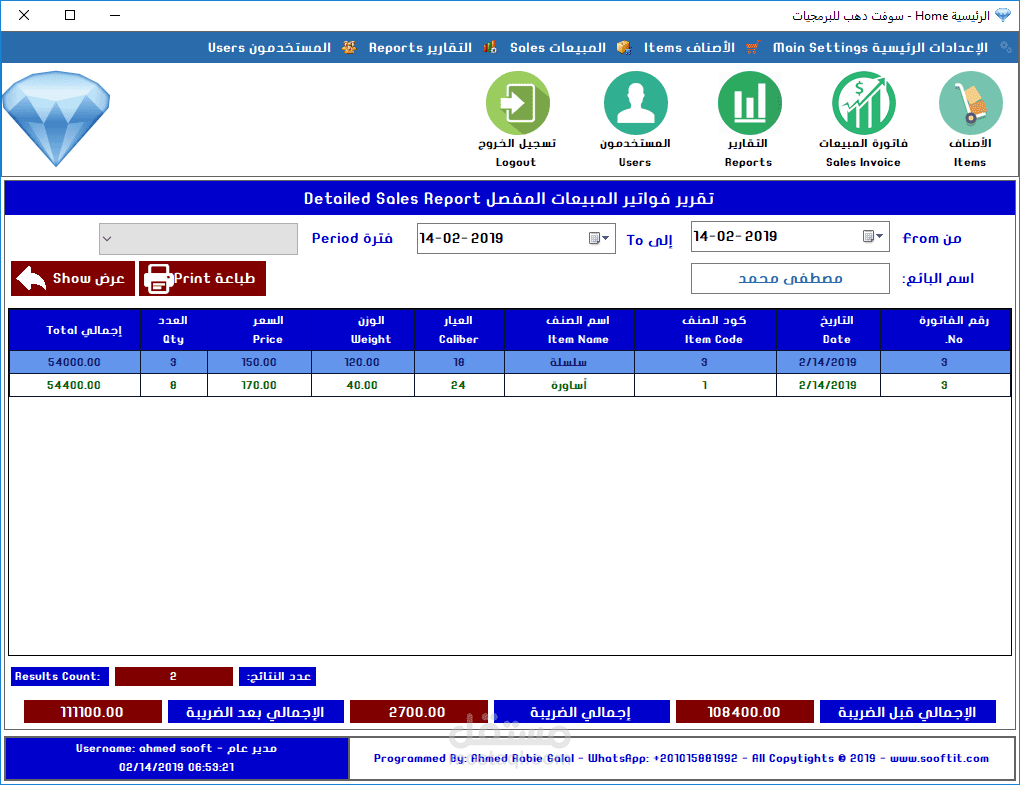Click price cell 170.00
The width and height of the screenshot is (1020, 785).
pos(260,385)
